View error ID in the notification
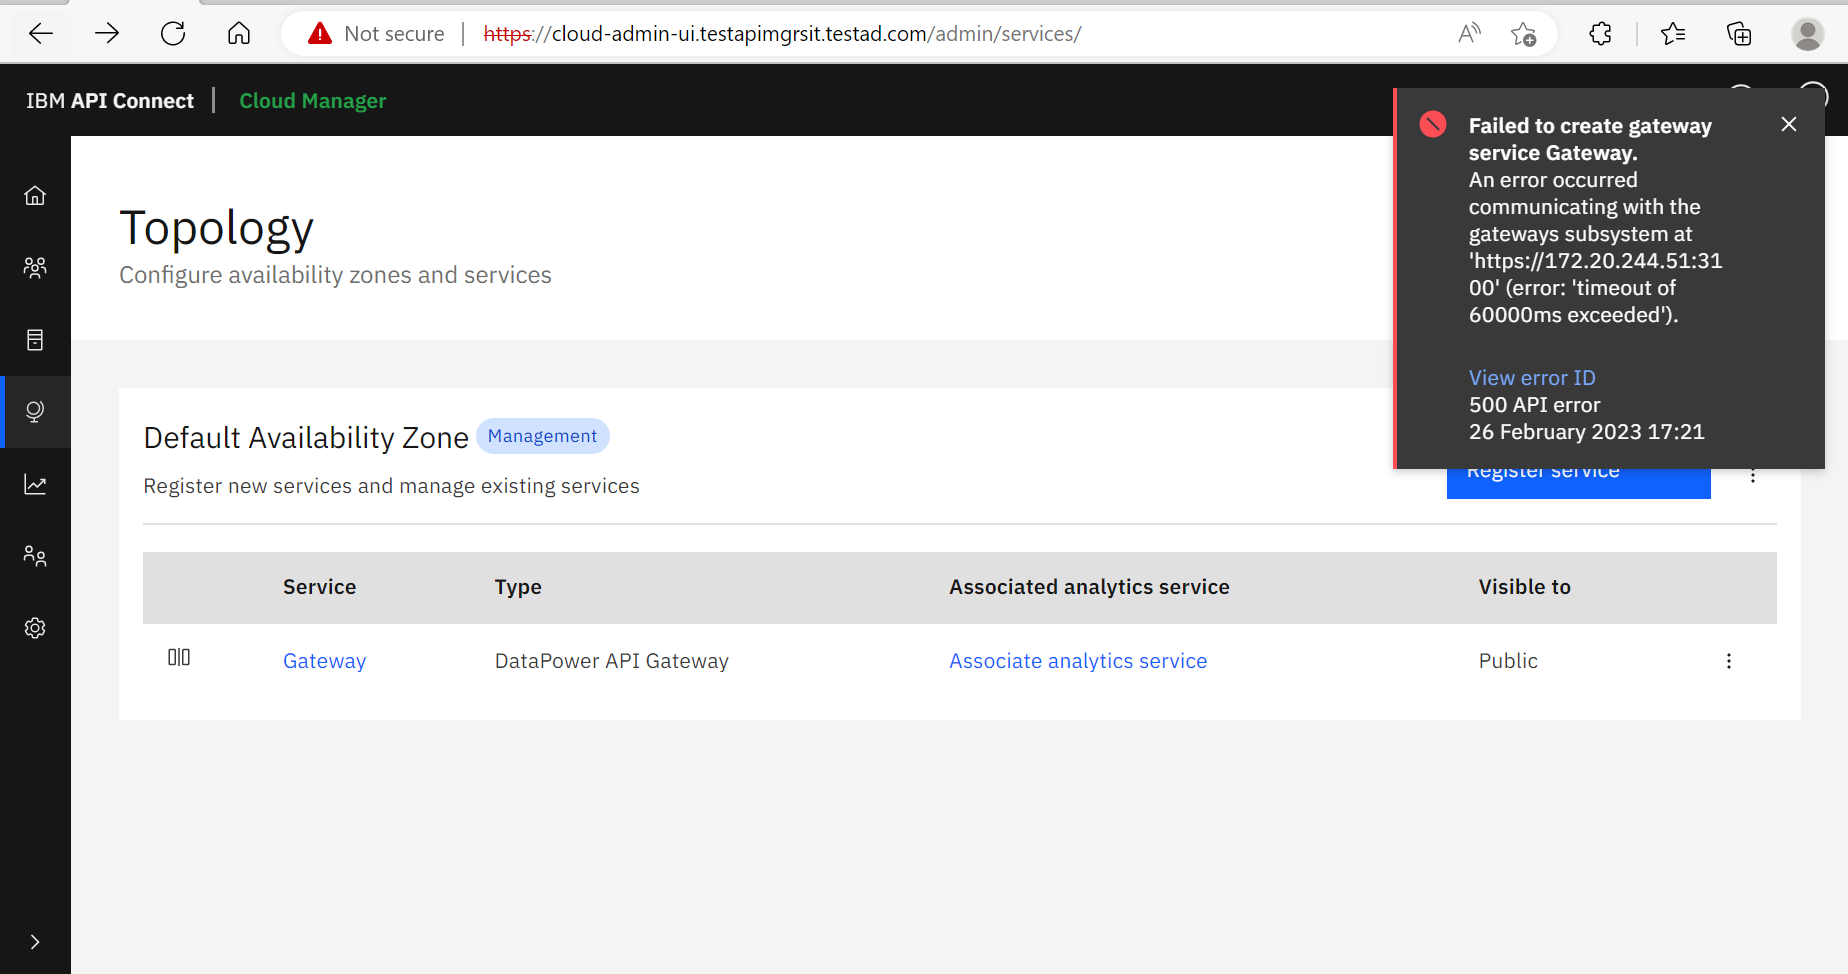The height and width of the screenshot is (974, 1848). [x=1532, y=377]
